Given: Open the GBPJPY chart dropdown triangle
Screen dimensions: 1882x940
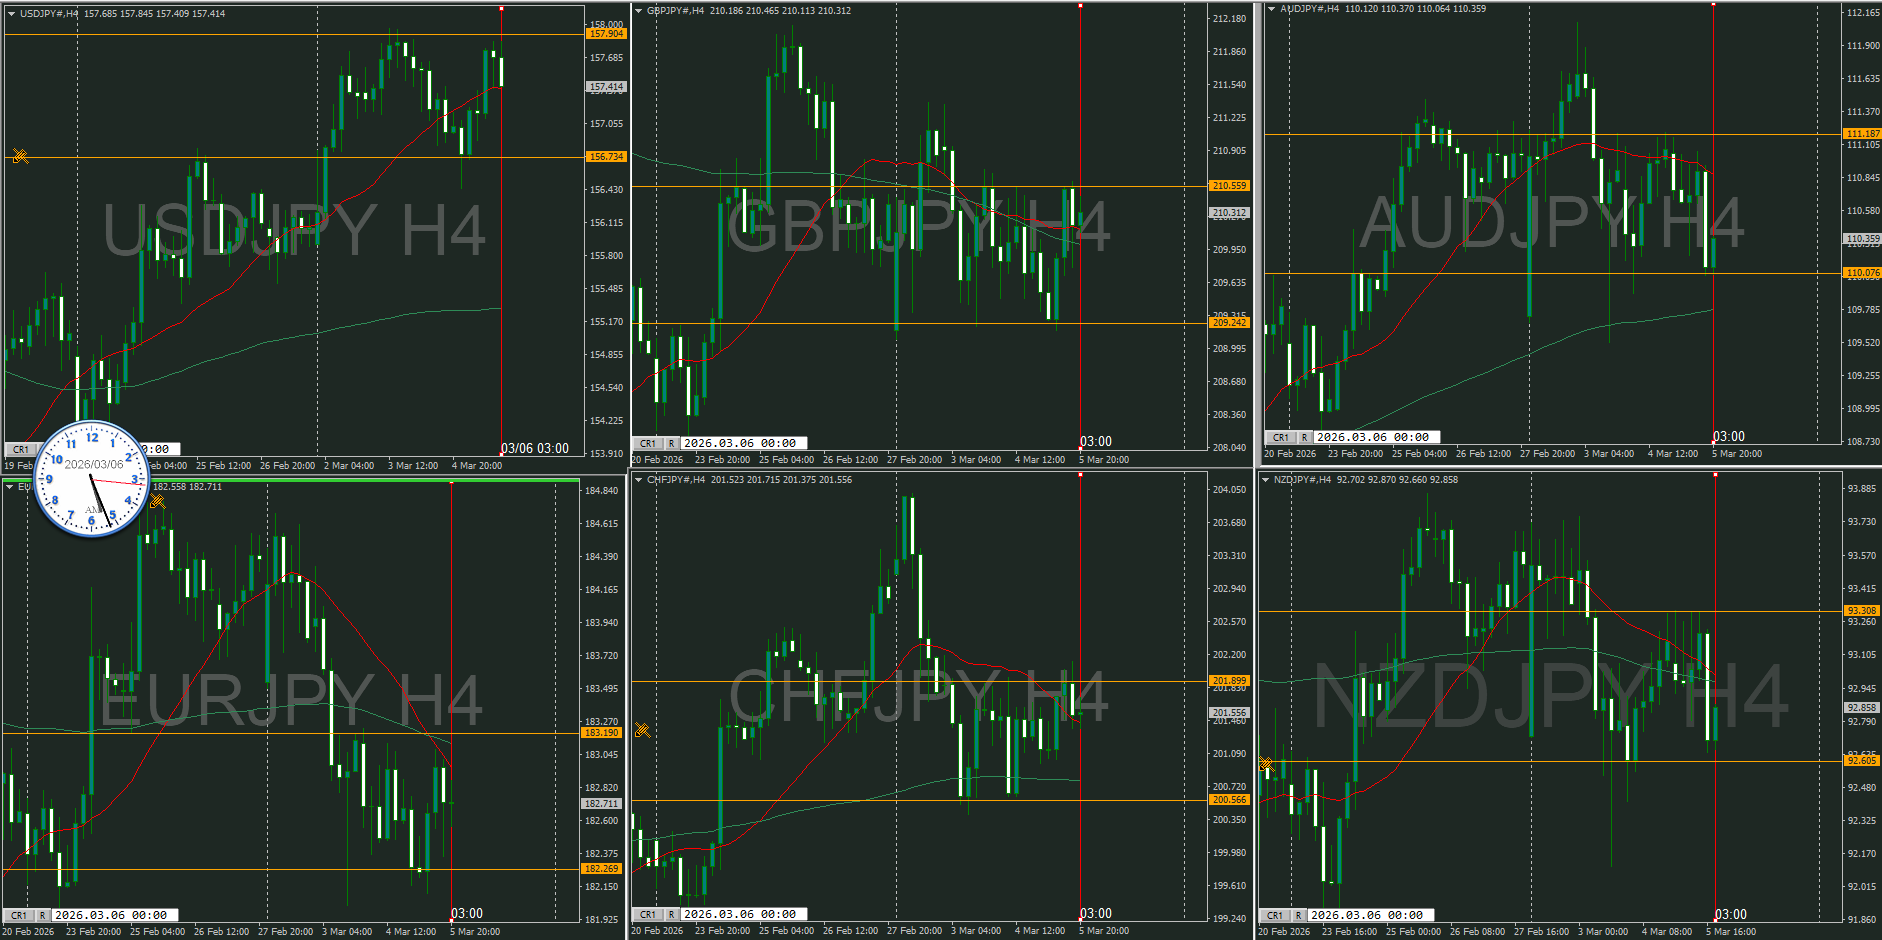Looking at the screenshot, I should click(639, 11).
